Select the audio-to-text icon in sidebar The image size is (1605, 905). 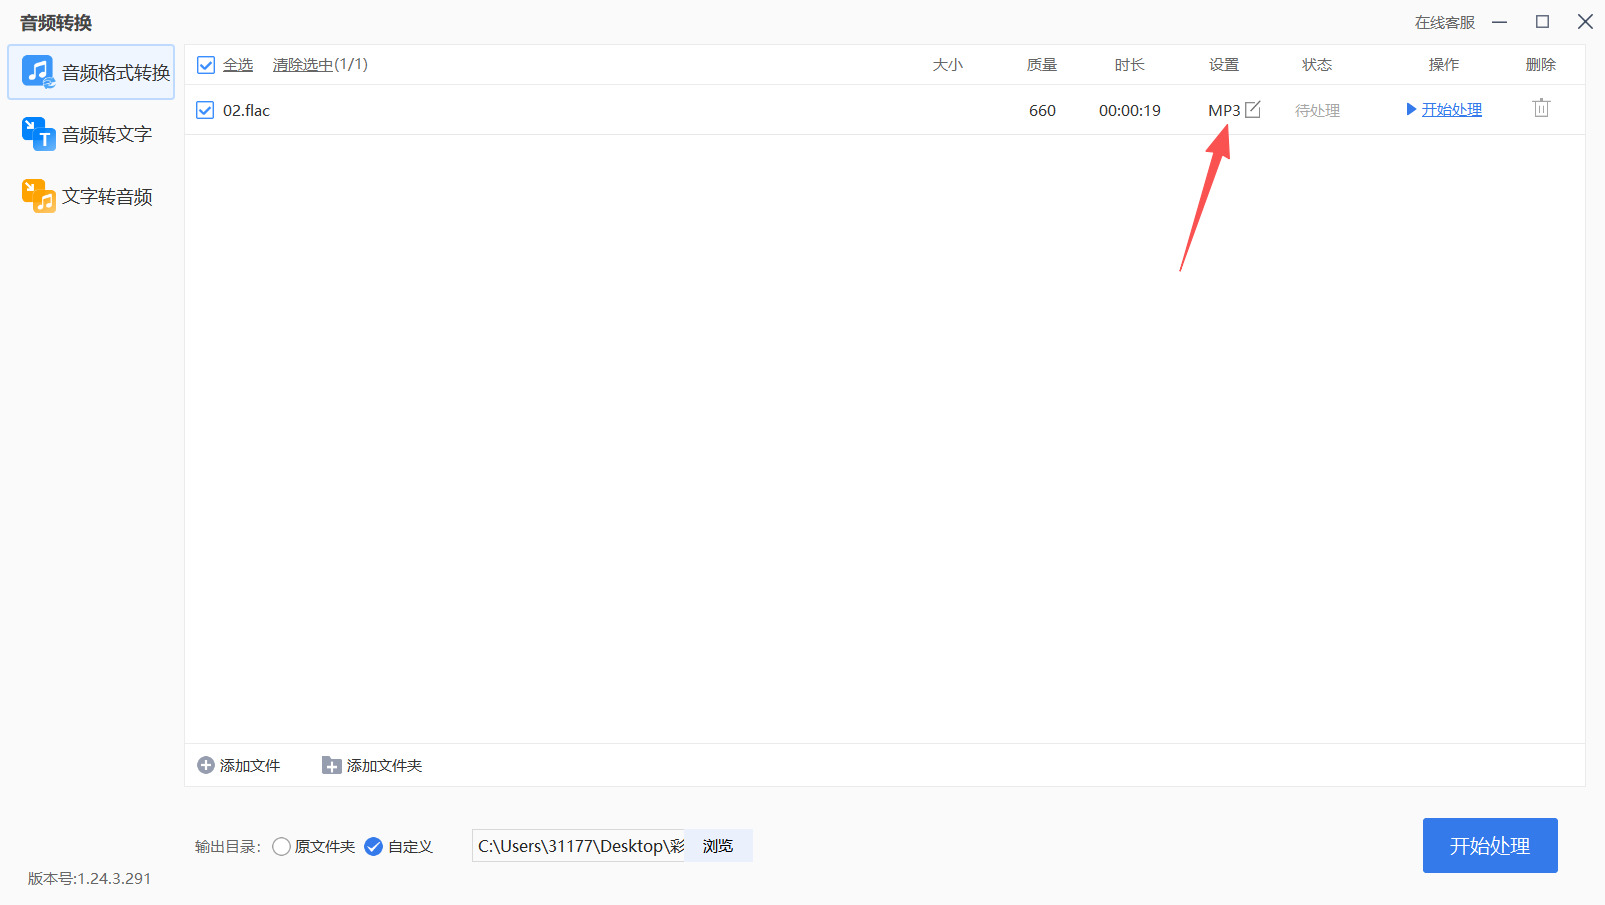coord(38,134)
